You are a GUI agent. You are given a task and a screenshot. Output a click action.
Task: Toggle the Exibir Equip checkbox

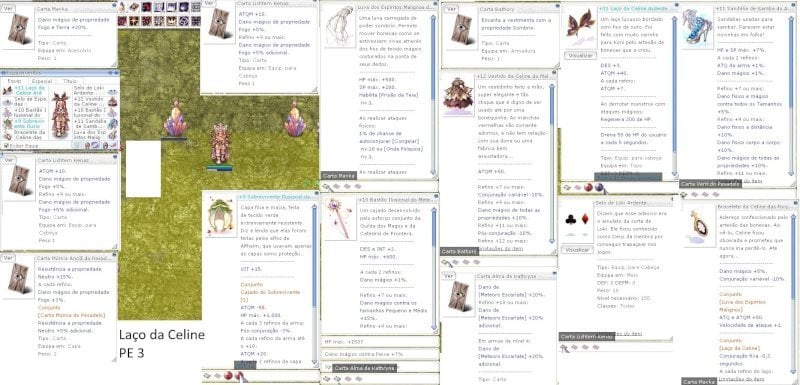tap(6, 146)
